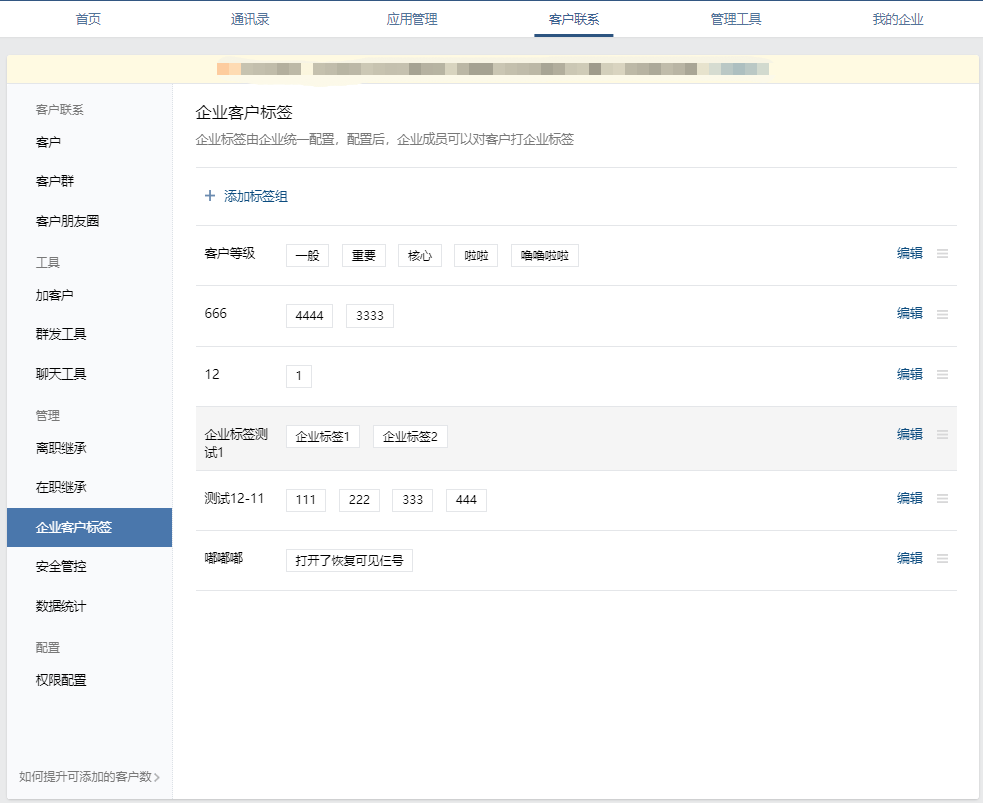This screenshot has height=803, width=983.
Task: Navigate to 数据统计 in sidebar
Action: click(61, 606)
